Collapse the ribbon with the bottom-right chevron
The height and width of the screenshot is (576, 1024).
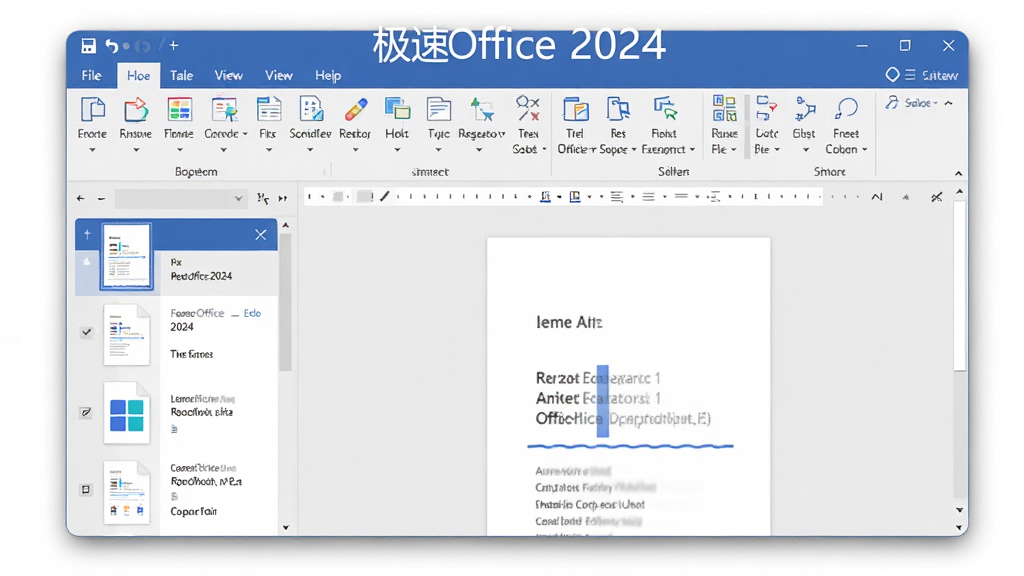coord(958,174)
